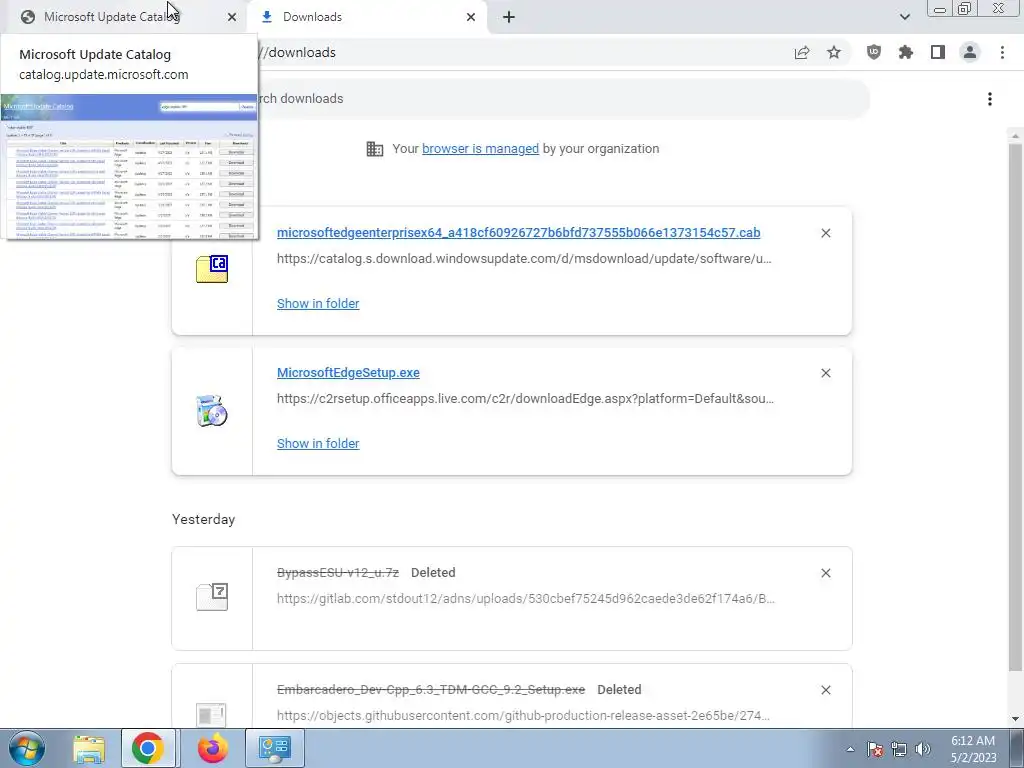Click the page vertical scrollbar thumb
1024x768 pixels.
1015,407
